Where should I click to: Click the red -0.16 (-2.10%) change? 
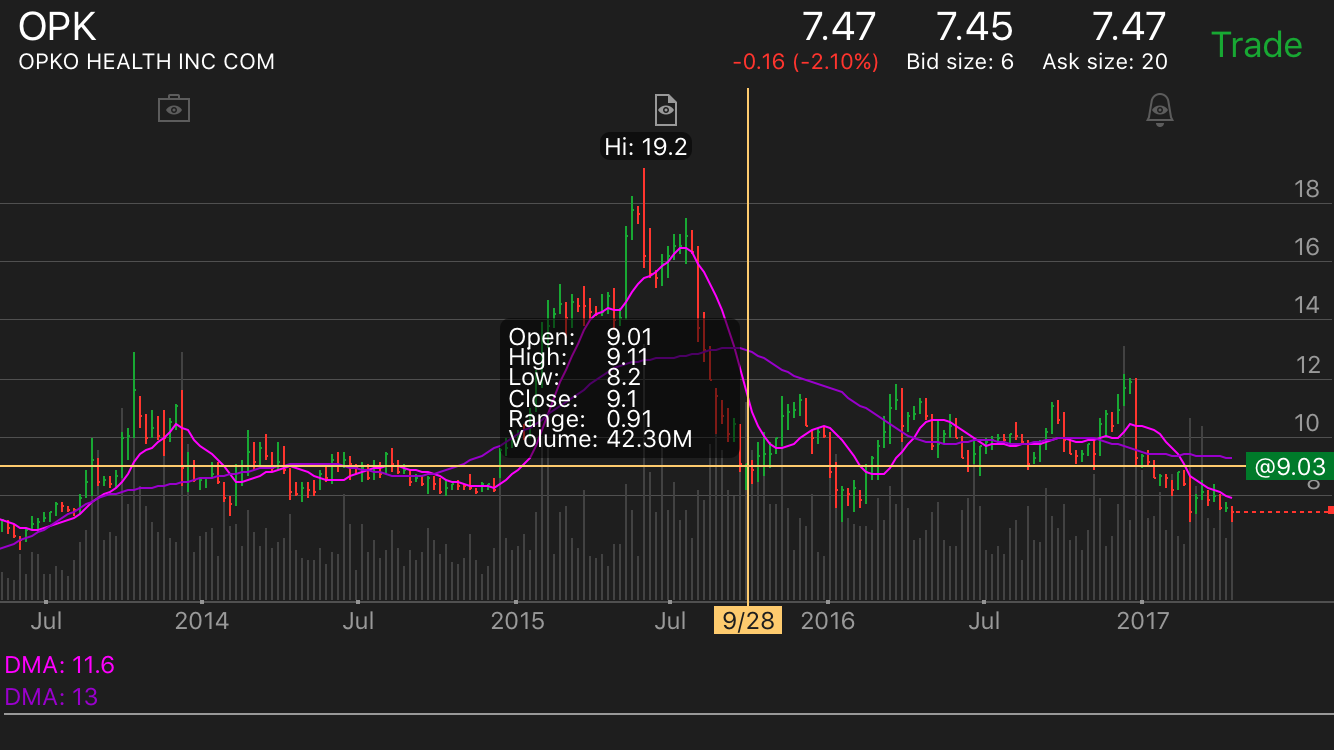[x=805, y=62]
